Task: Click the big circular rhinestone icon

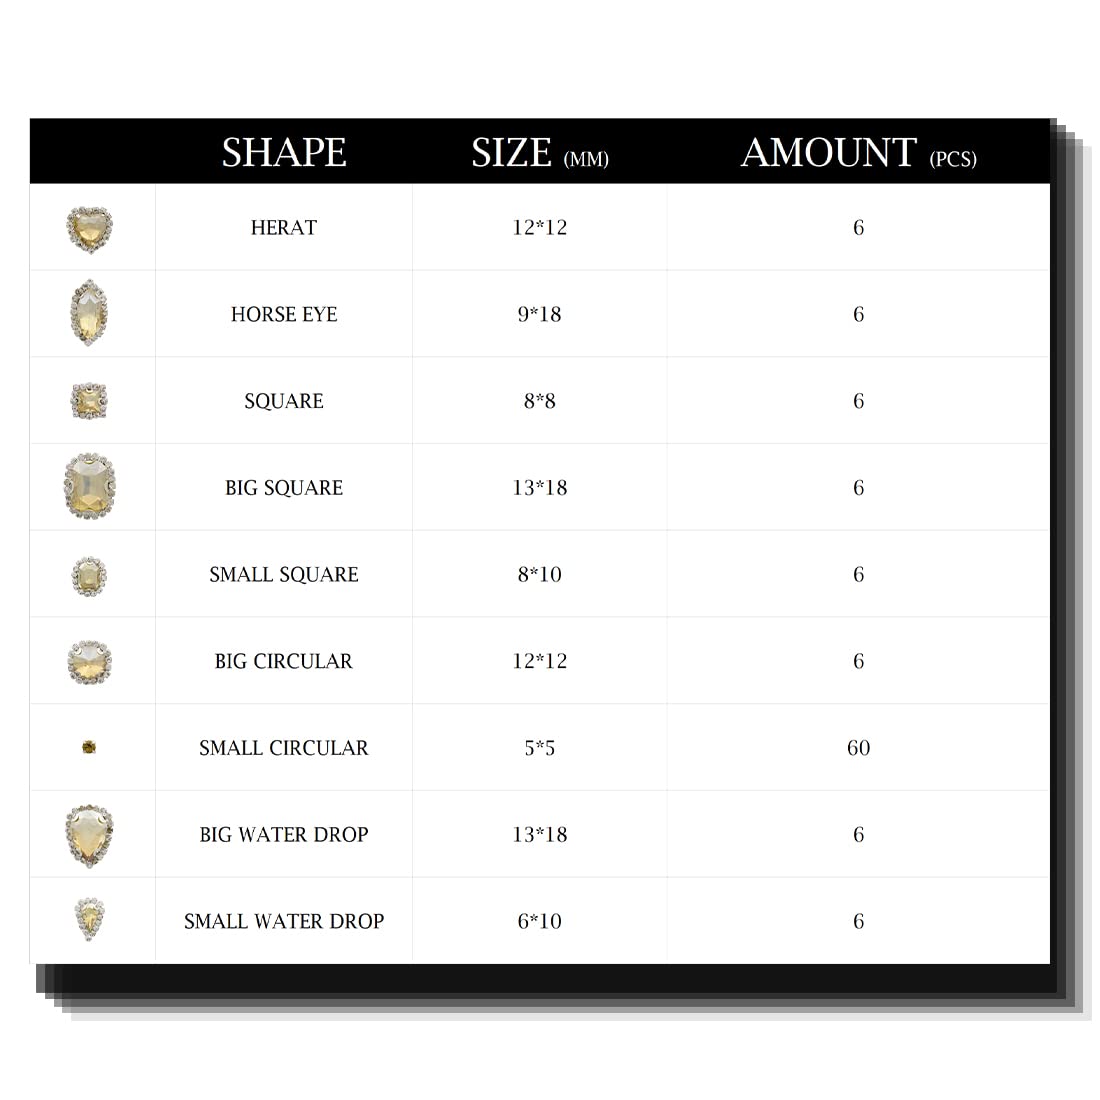Action: coord(89,661)
